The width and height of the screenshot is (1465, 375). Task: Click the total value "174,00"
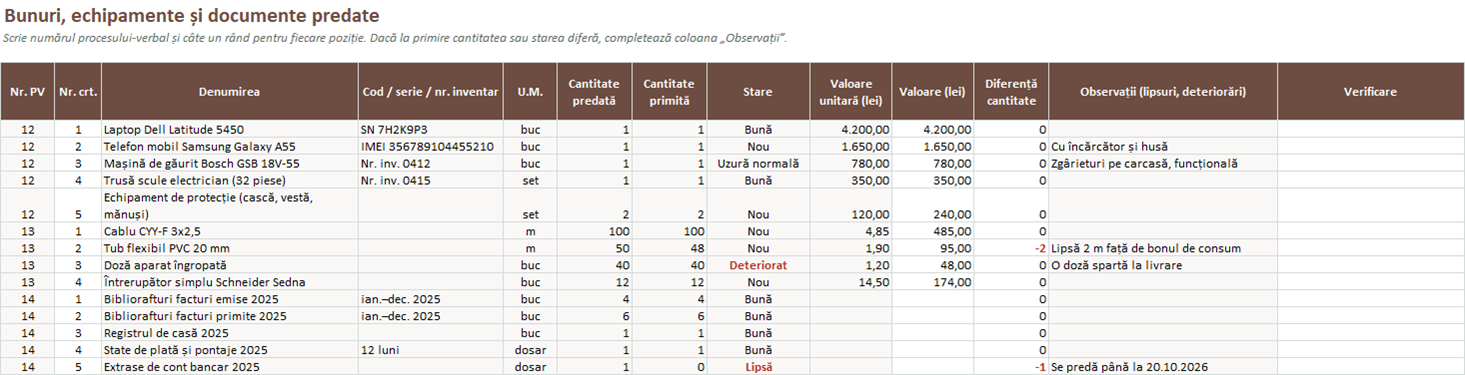coord(933,282)
